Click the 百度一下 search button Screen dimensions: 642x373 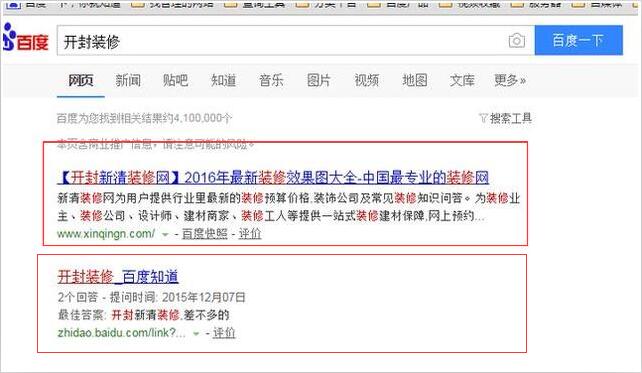pyautogui.click(x=579, y=40)
